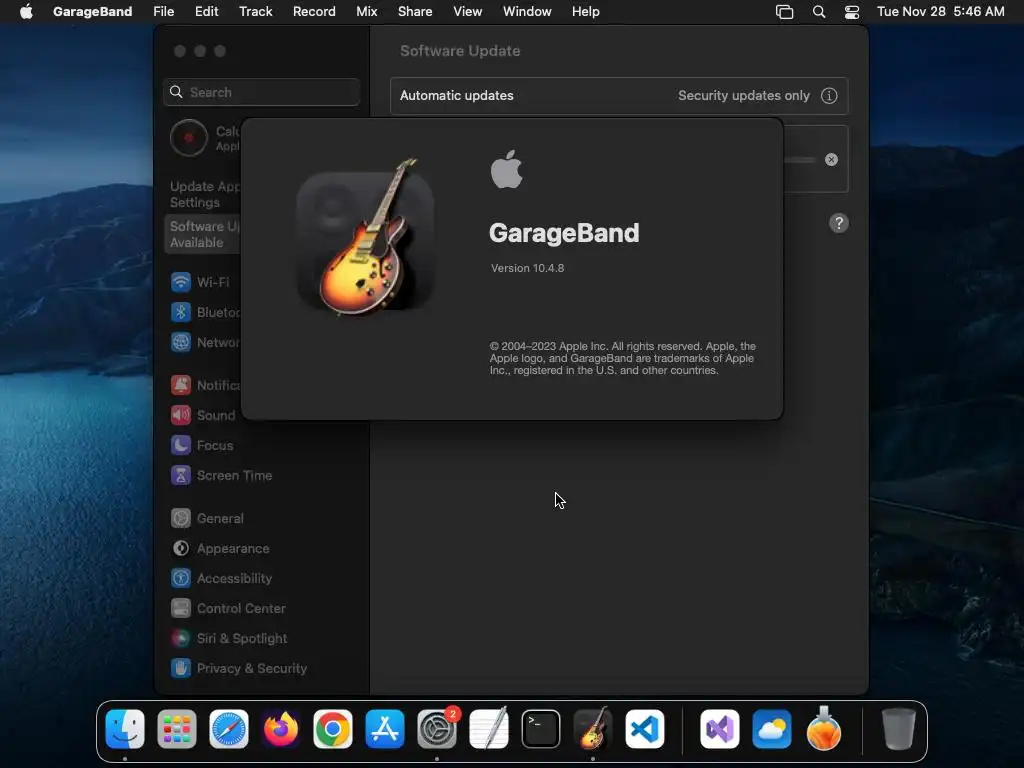Open Launchpad from the Dock

coord(177,729)
